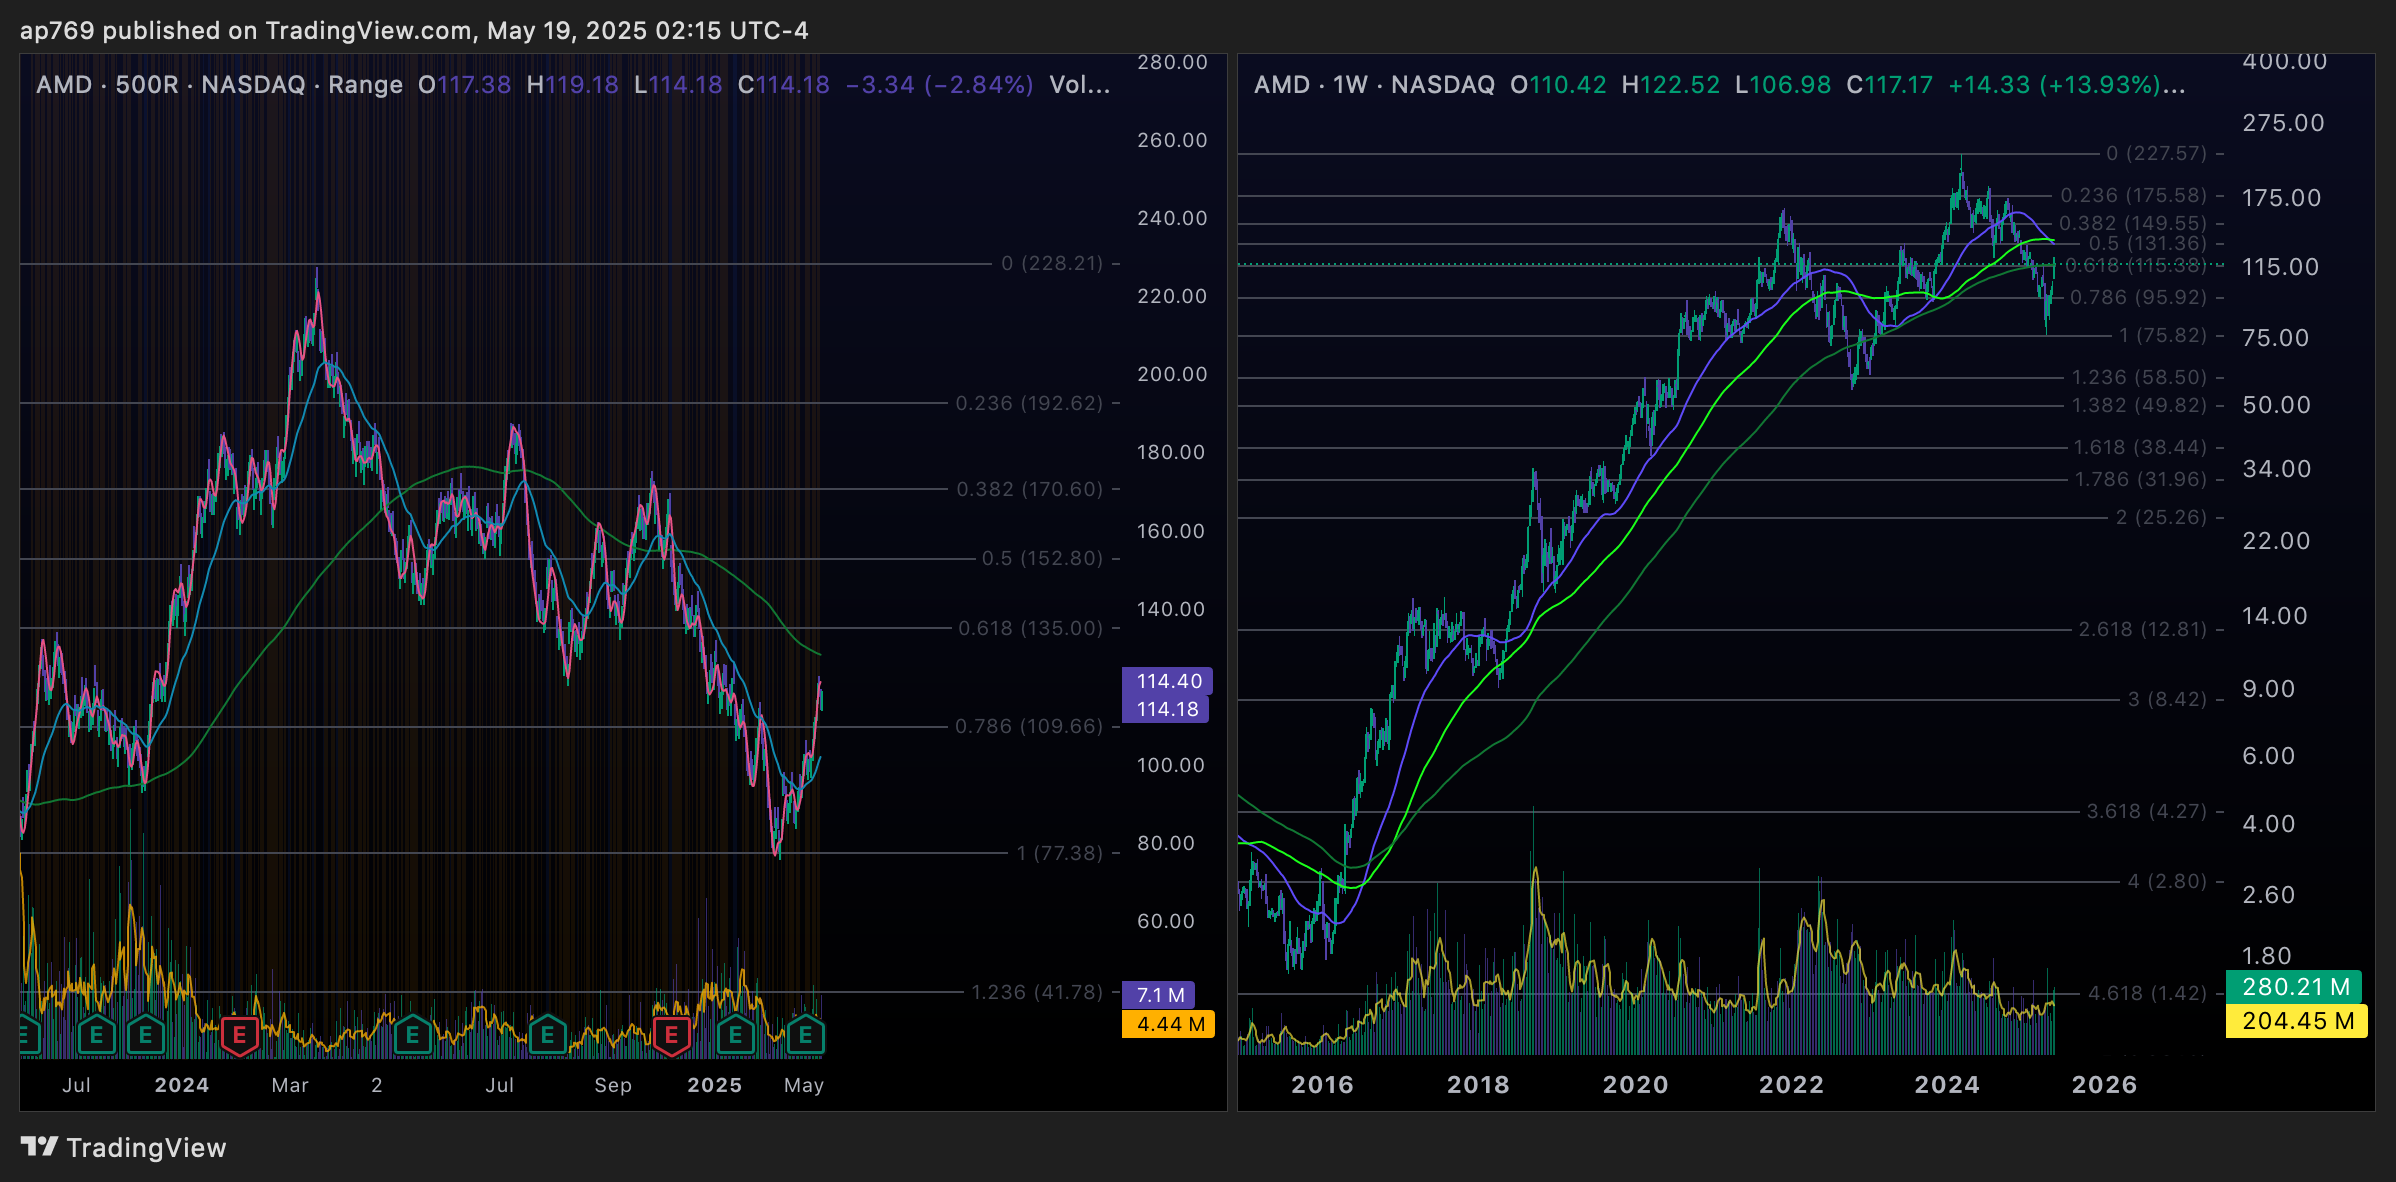Click the 2020 label on weekly time axis
The image size is (2396, 1182).
tap(1636, 1085)
